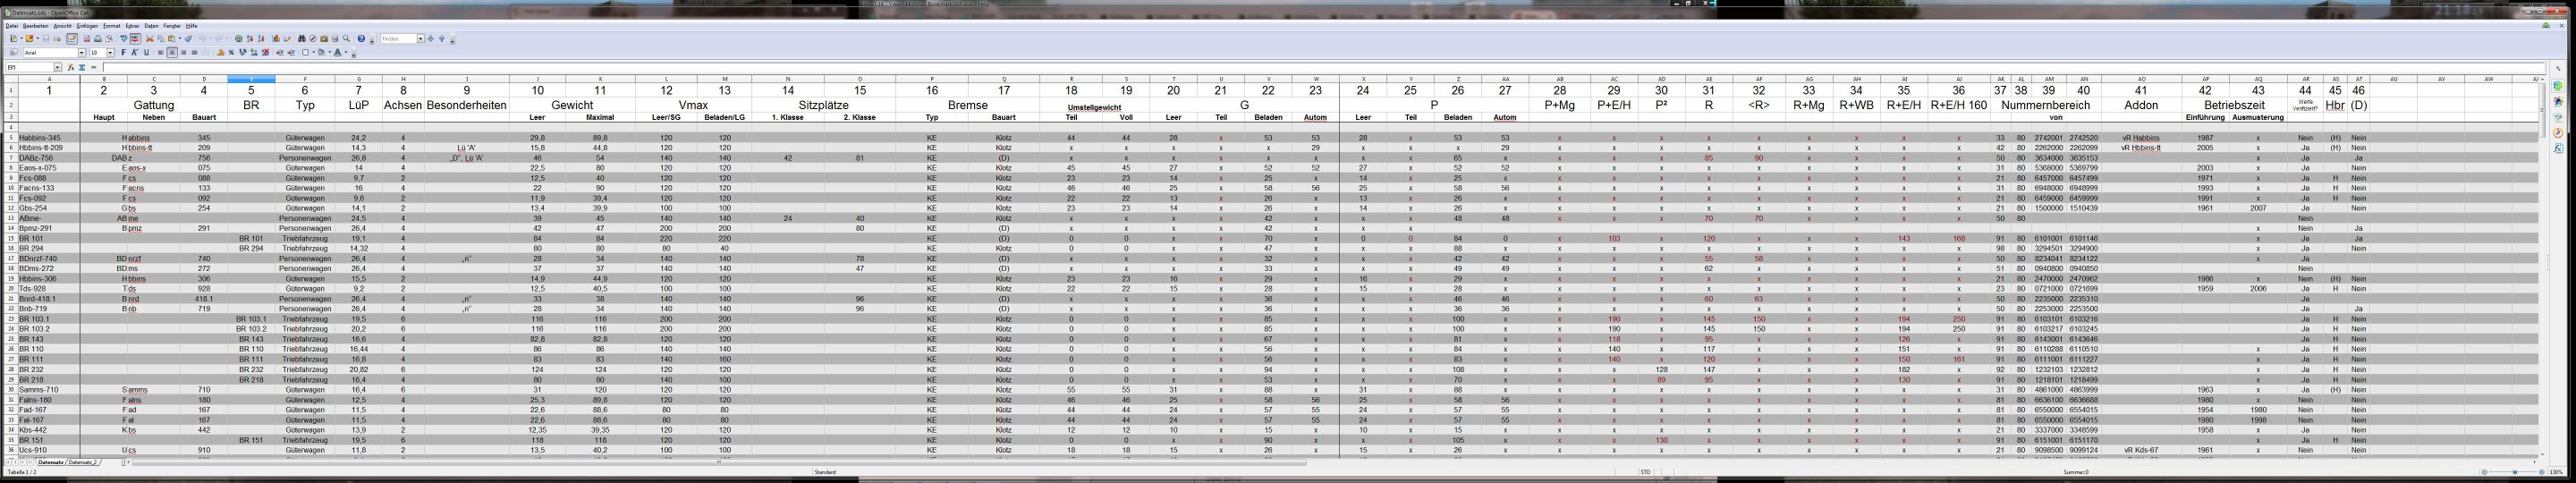
Task: Open the Gallery icon
Action: pyautogui.click(x=324, y=39)
